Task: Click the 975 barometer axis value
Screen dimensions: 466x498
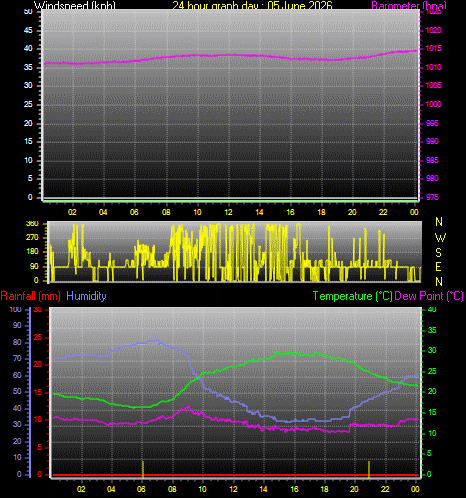Action: (x=432, y=197)
